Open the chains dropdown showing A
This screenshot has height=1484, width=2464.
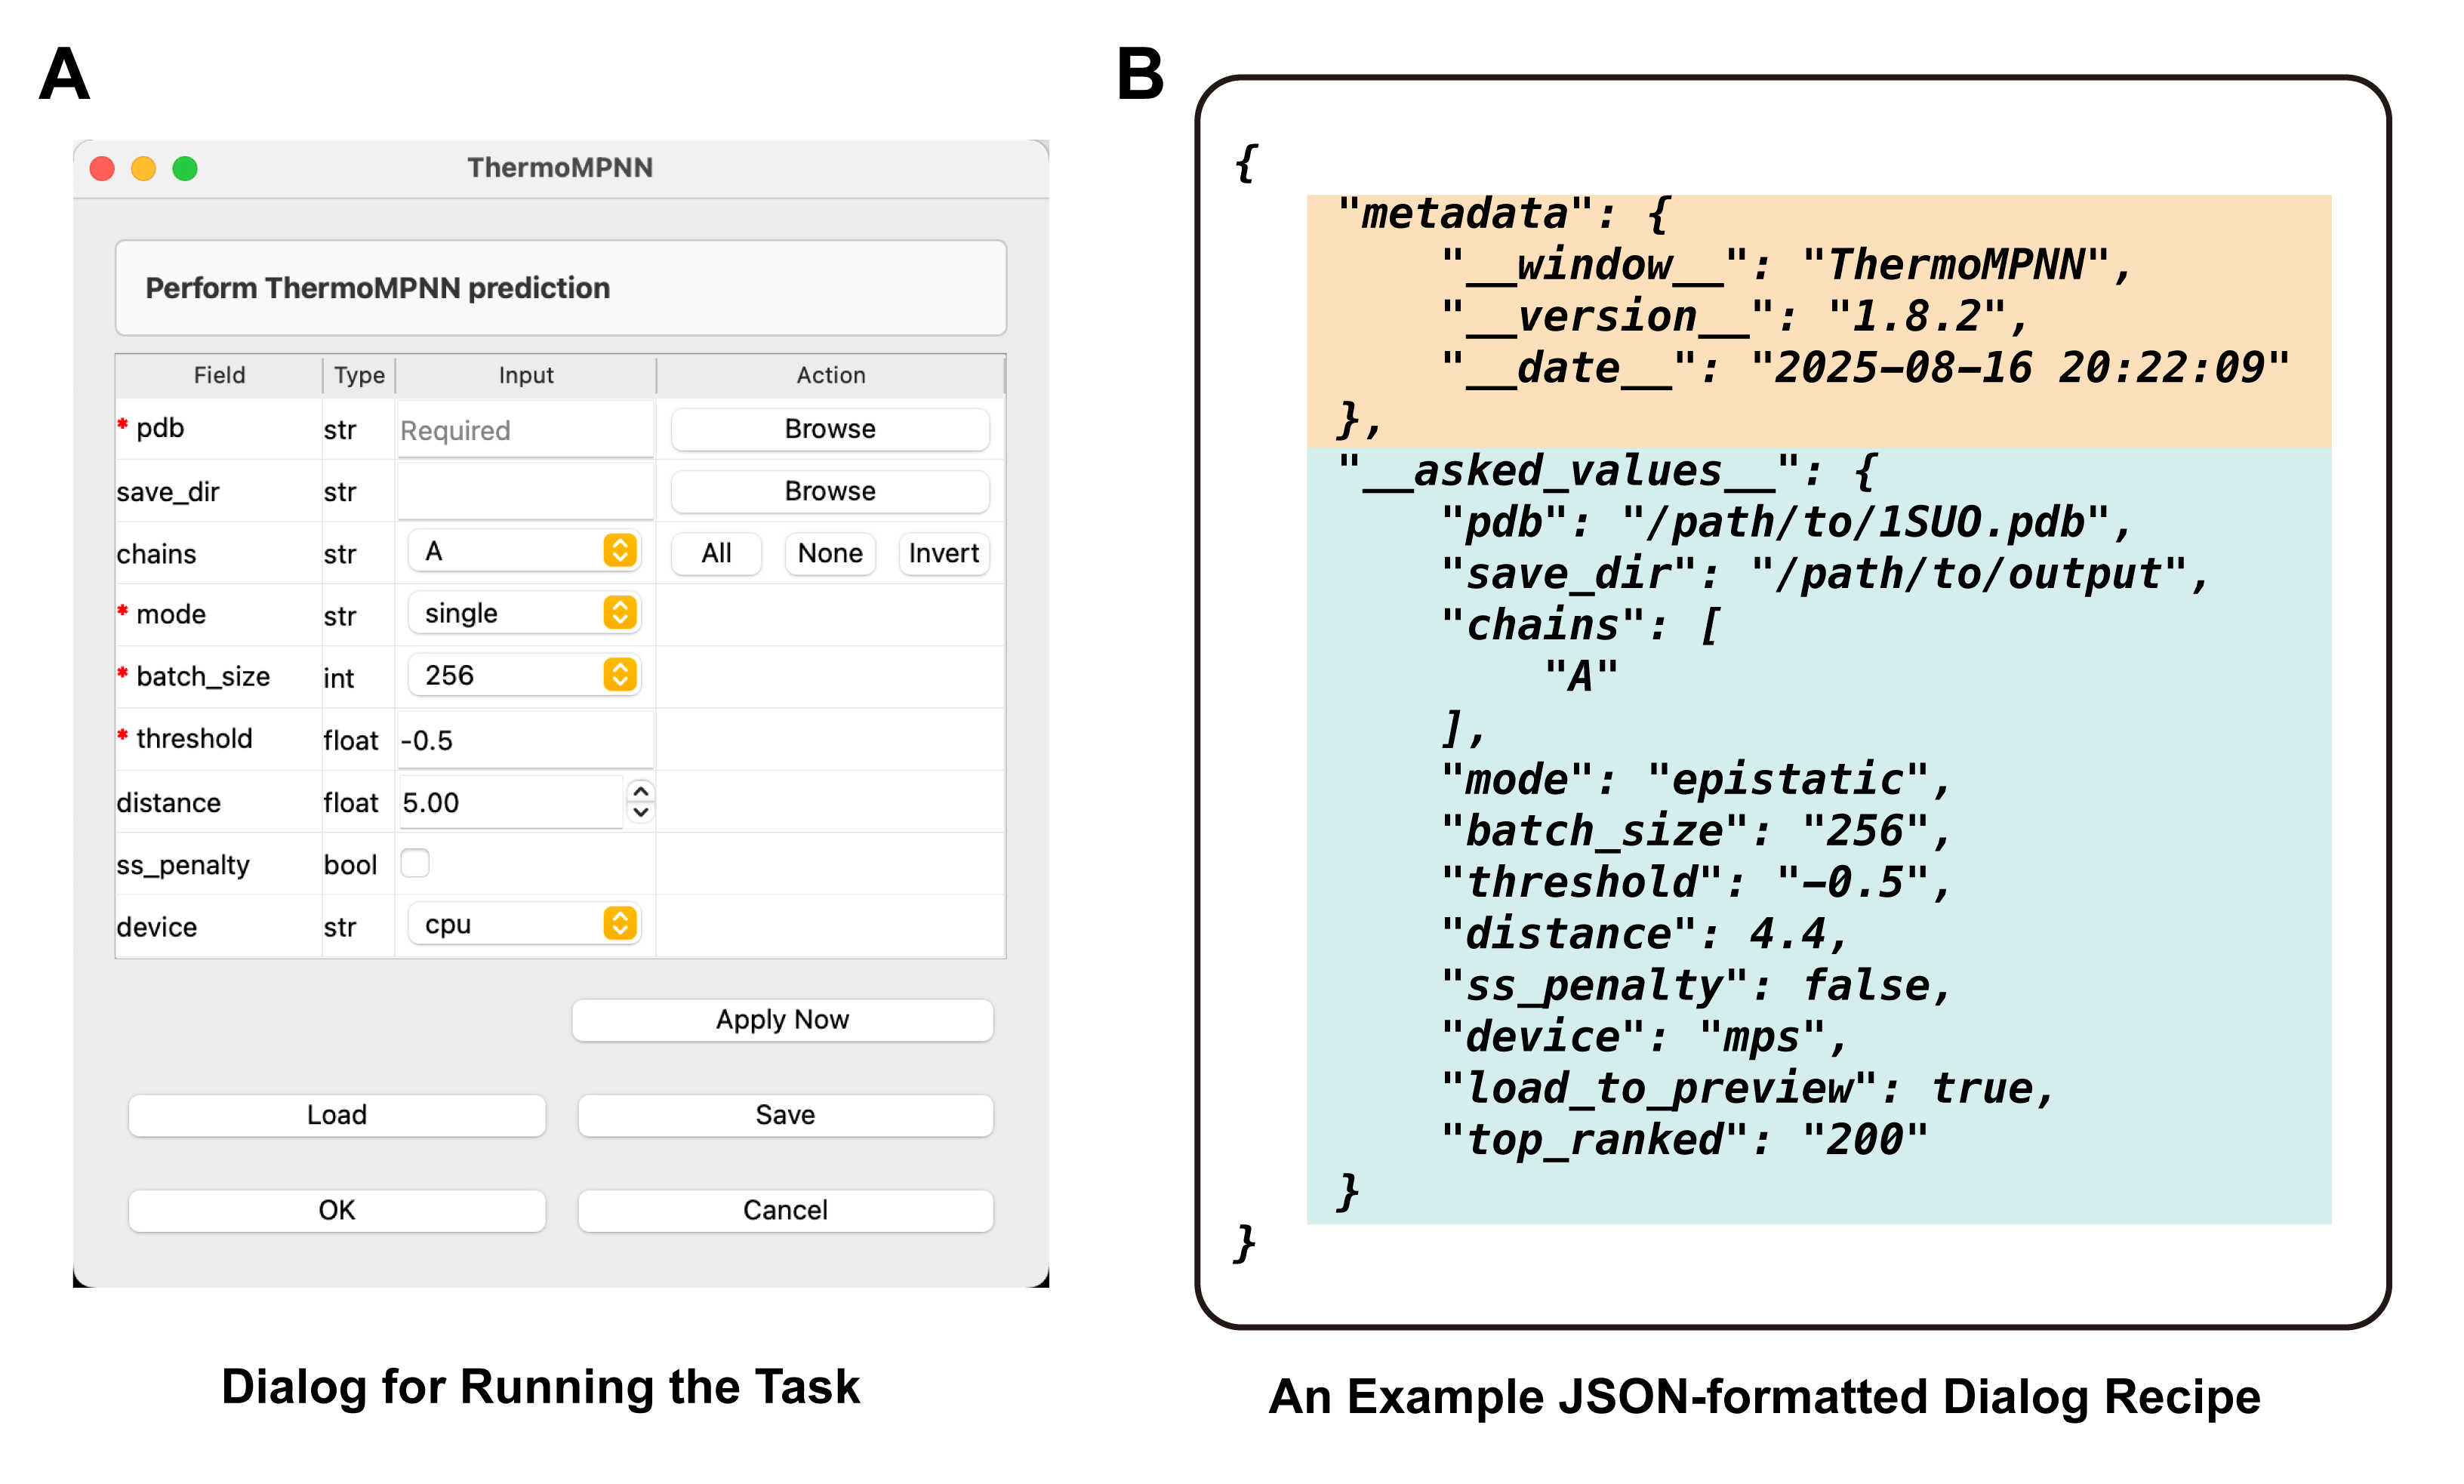[x=524, y=551]
